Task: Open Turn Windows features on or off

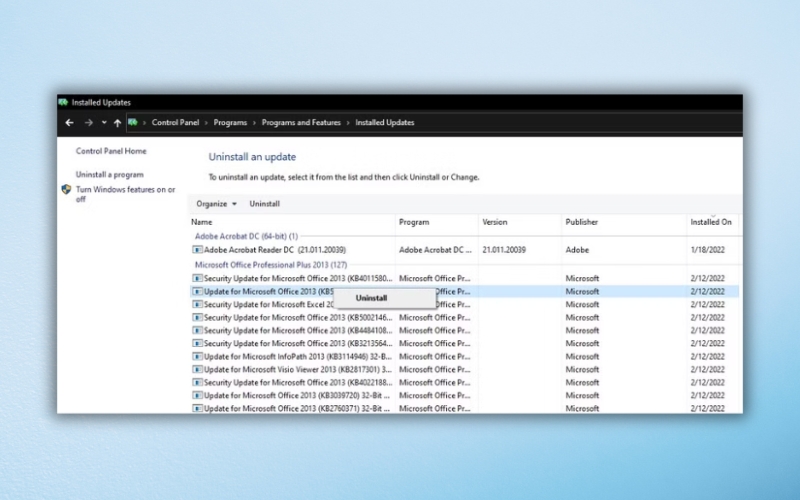Action: [x=126, y=194]
